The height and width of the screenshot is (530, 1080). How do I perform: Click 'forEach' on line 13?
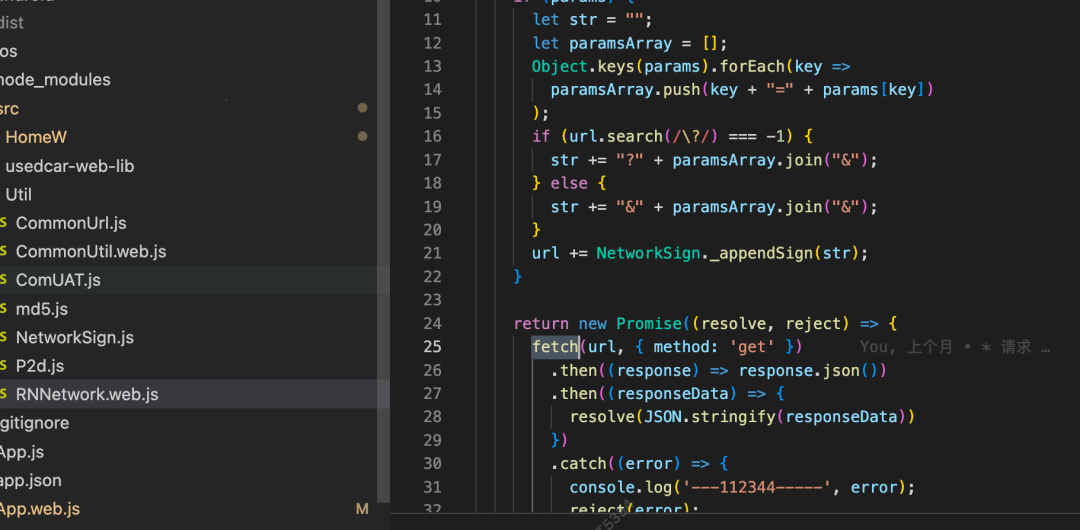(x=752, y=66)
